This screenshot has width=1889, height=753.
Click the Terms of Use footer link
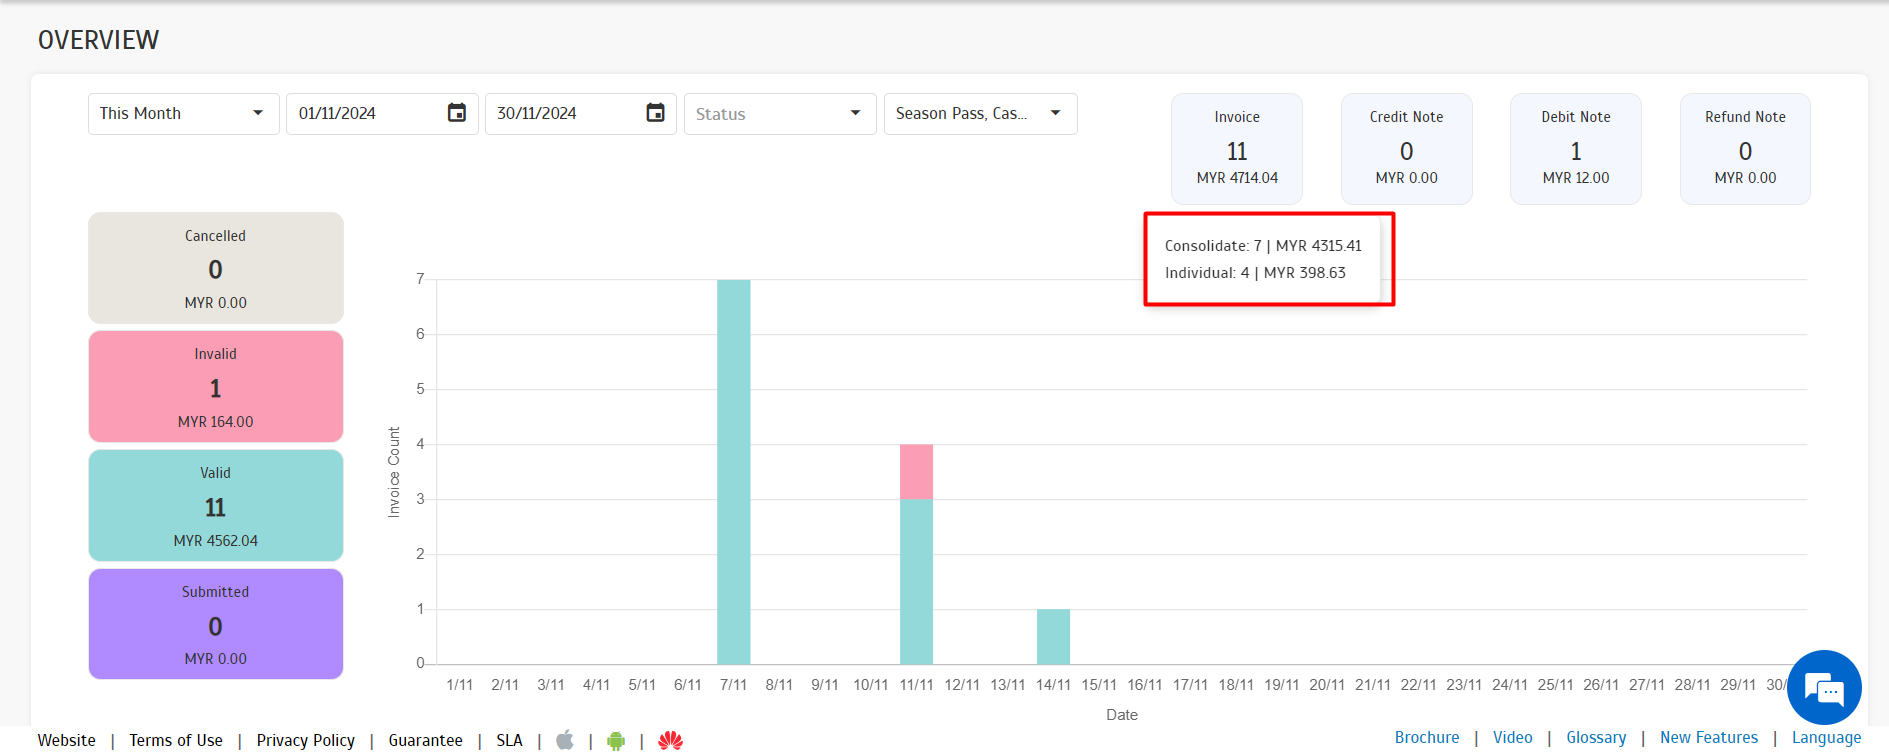pos(176,740)
